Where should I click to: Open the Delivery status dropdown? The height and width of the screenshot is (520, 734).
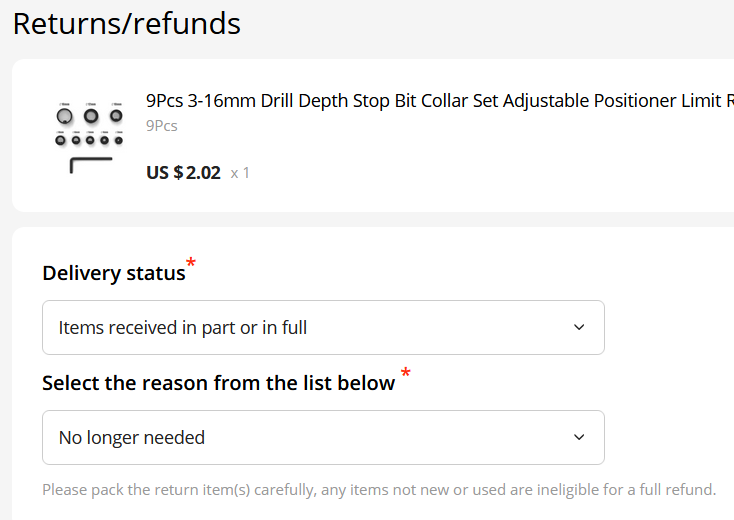tap(323, 327)
